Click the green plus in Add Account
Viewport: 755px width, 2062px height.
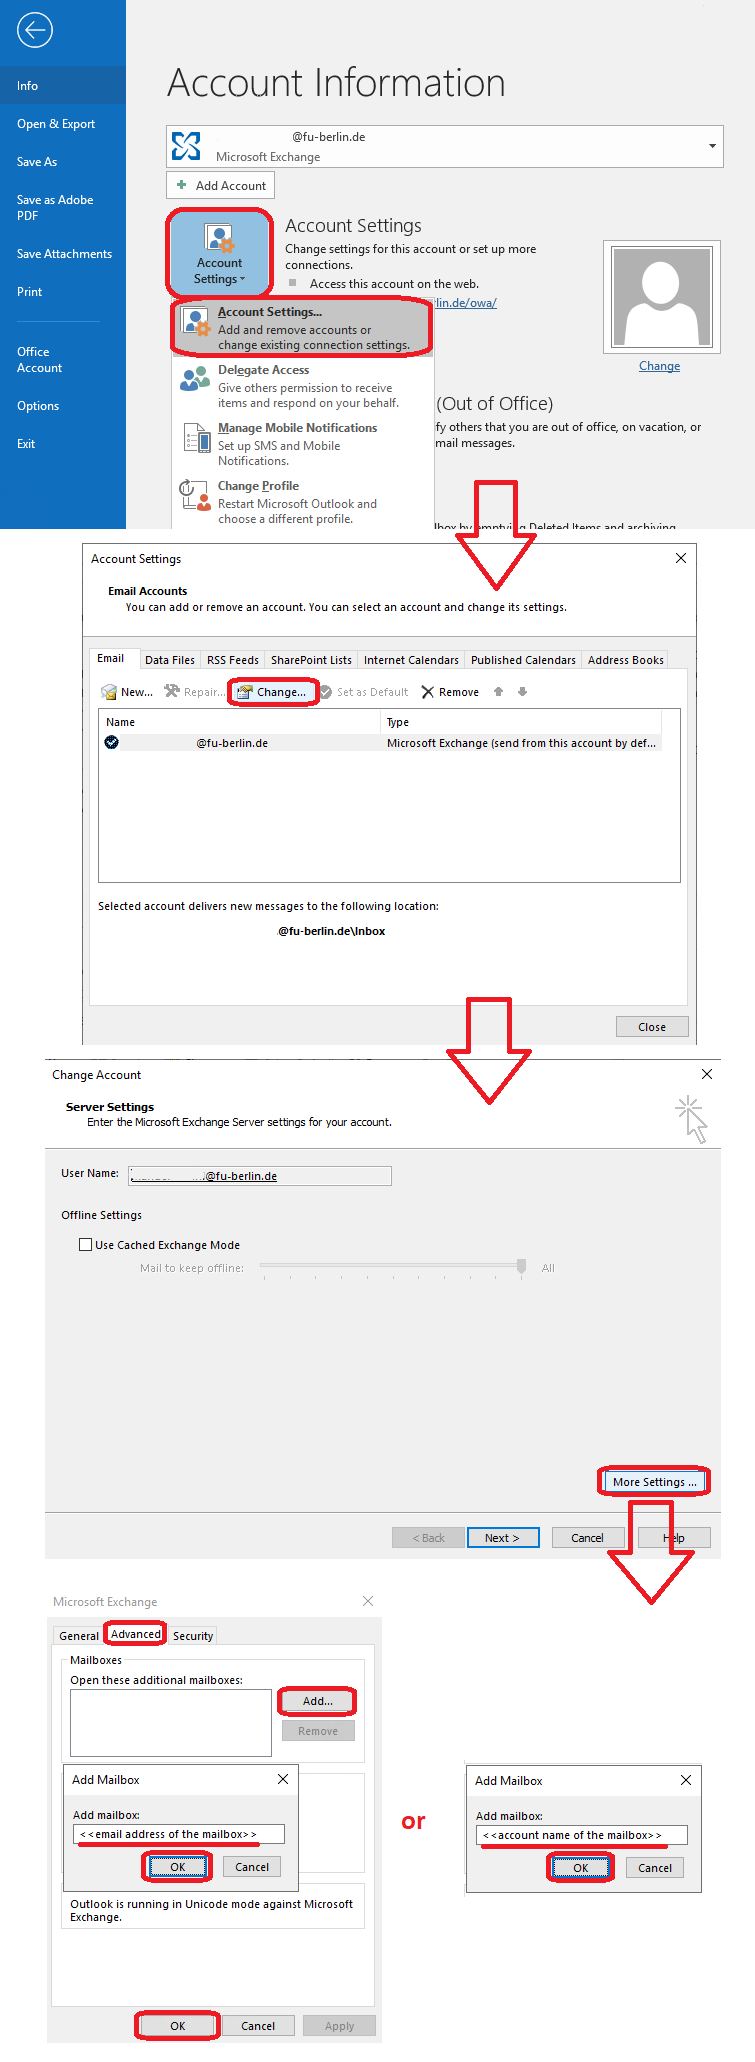pyautogui.click(x=181, y=185)
